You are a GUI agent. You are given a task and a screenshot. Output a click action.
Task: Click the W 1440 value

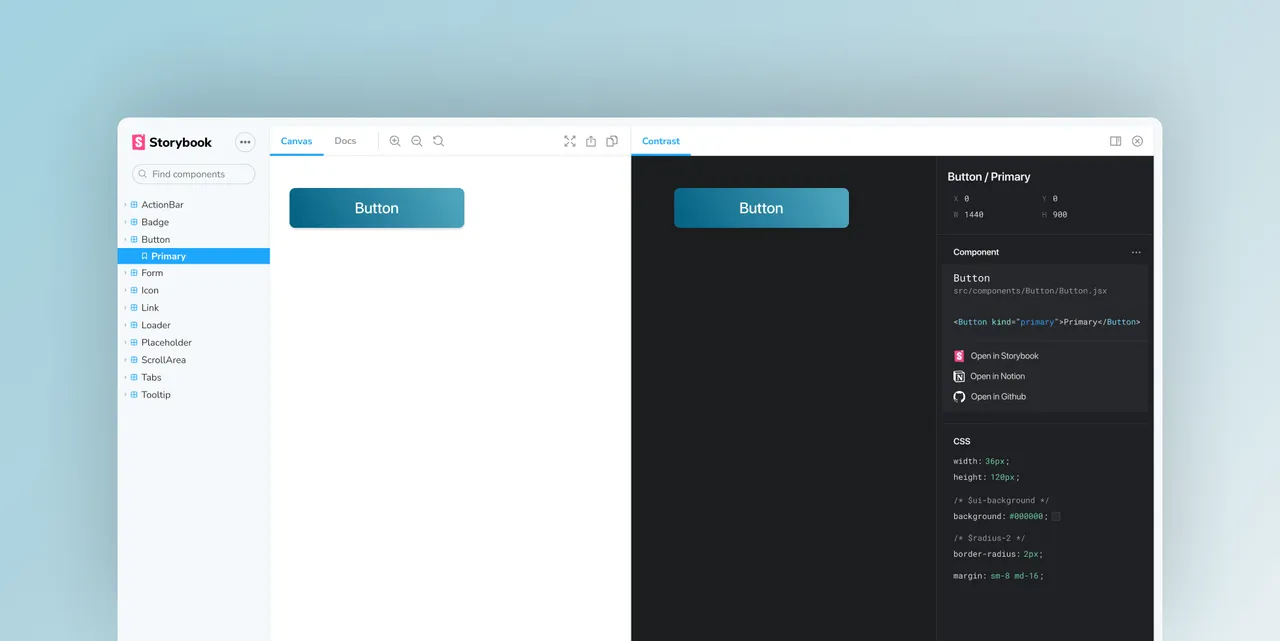[x=974, y=215]
